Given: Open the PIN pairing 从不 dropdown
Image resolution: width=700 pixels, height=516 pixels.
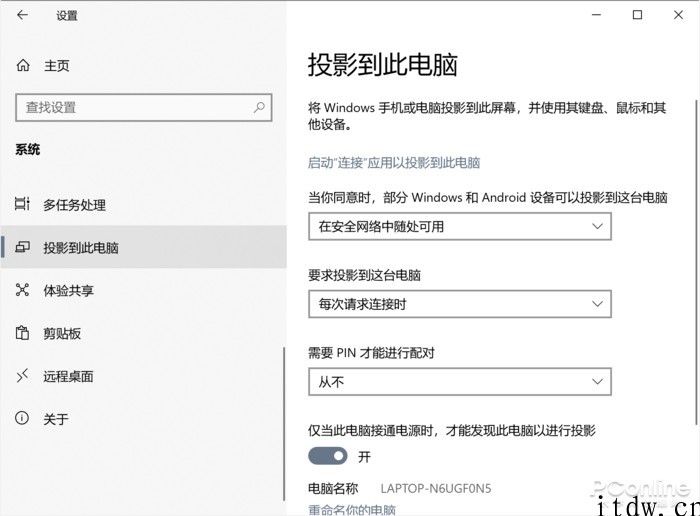Looking at the screenshot, I should pos(460,382).
